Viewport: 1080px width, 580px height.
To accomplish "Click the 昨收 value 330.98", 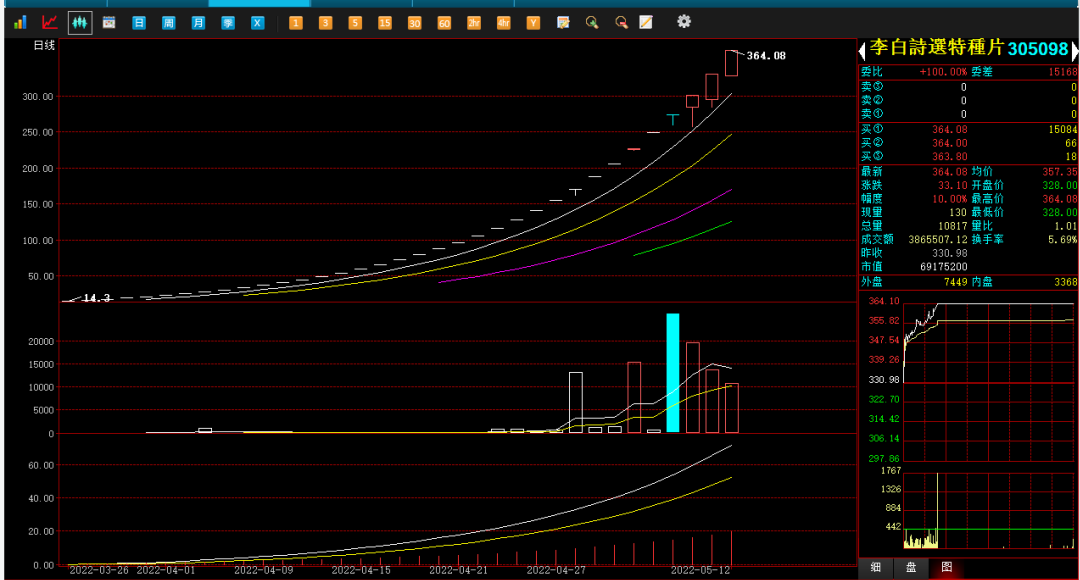I will pos(950,253).
